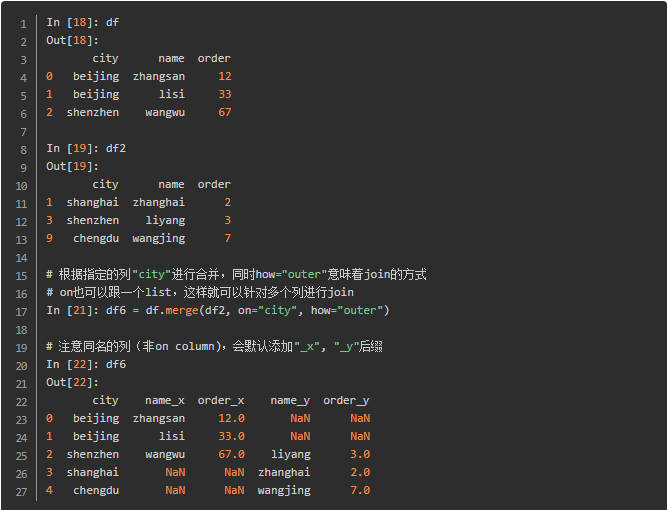Screen dimensions: 669x510
Task: Click 'lisi' in the Out[18] table
Action: 172,94
